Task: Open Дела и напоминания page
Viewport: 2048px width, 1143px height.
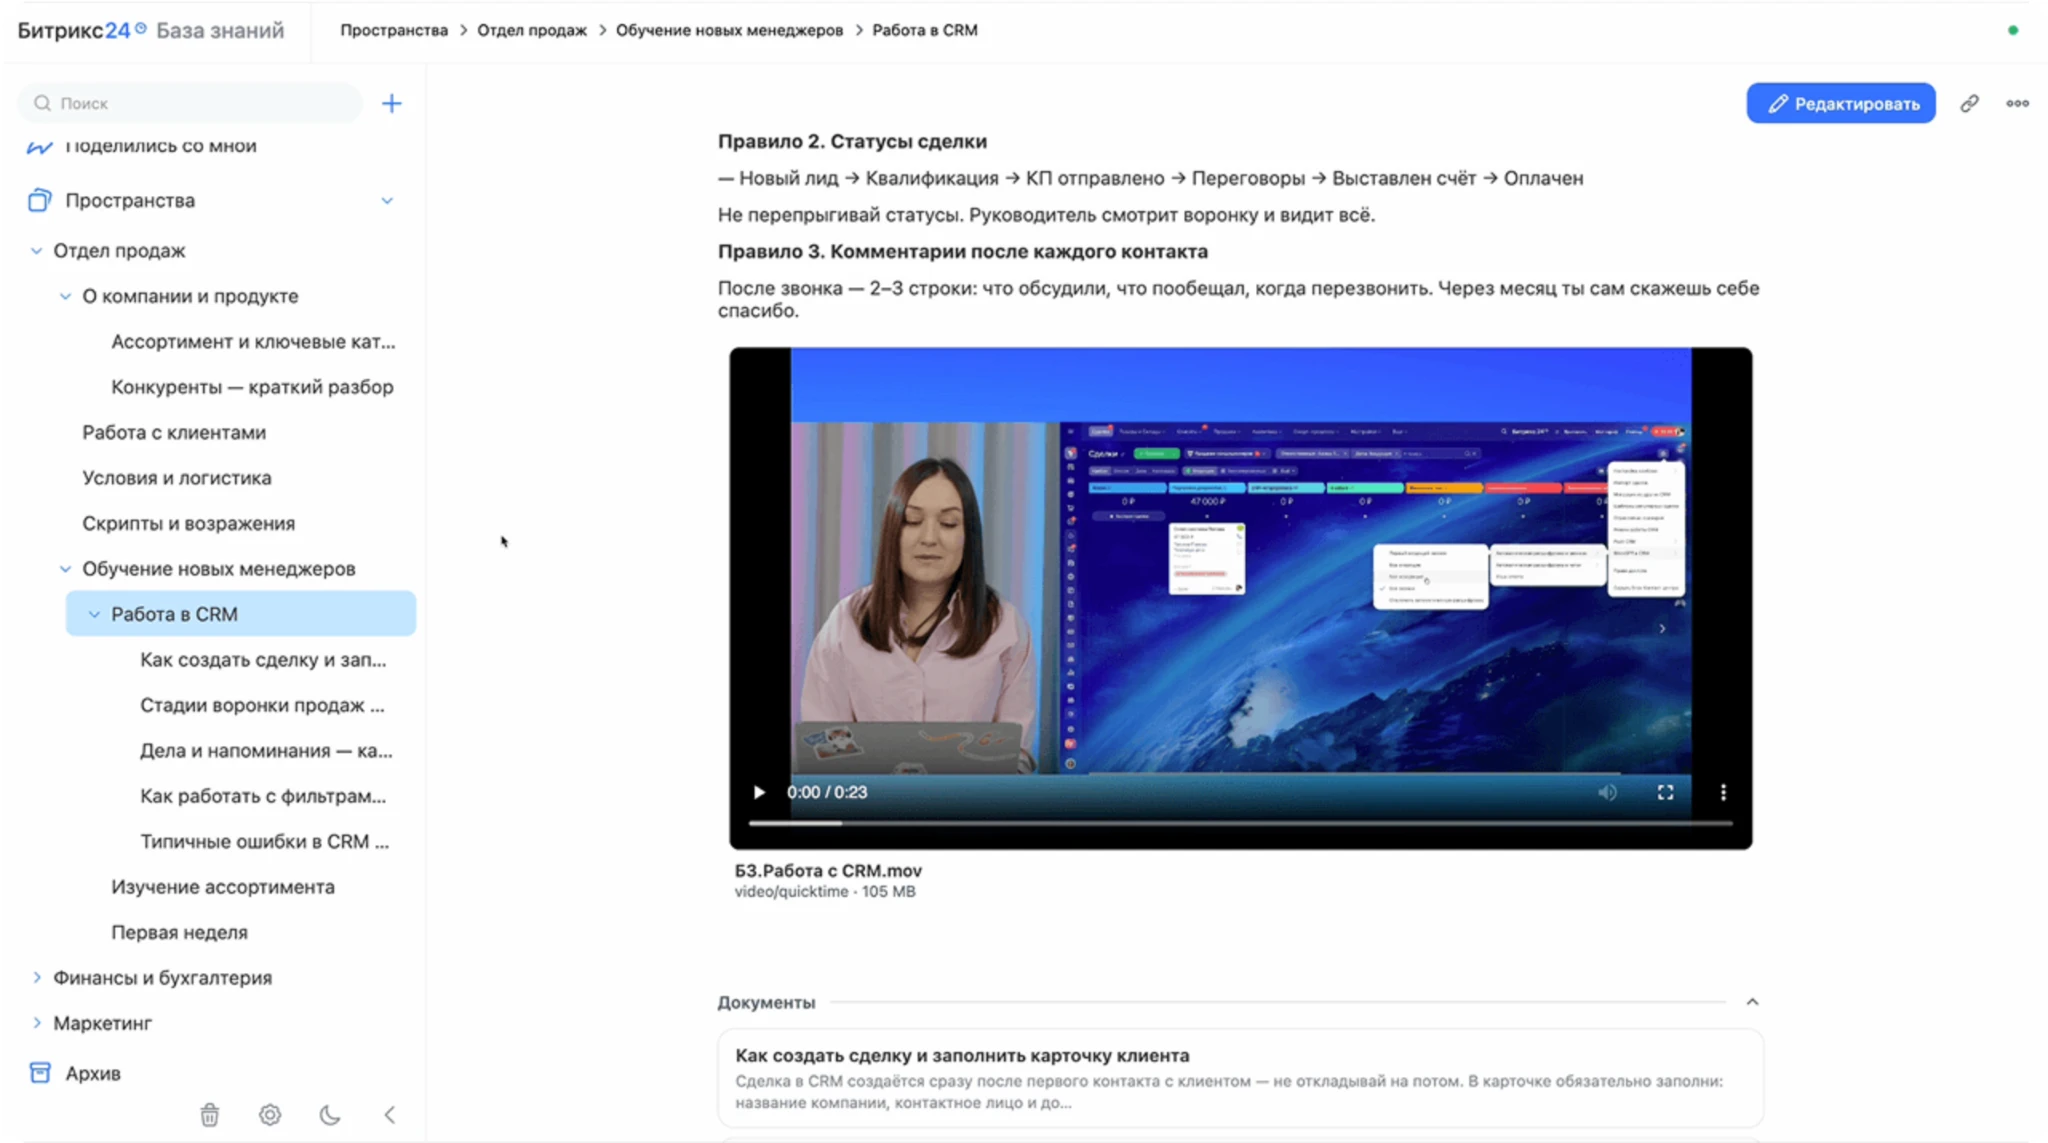Action: click(x=266, y=750)
